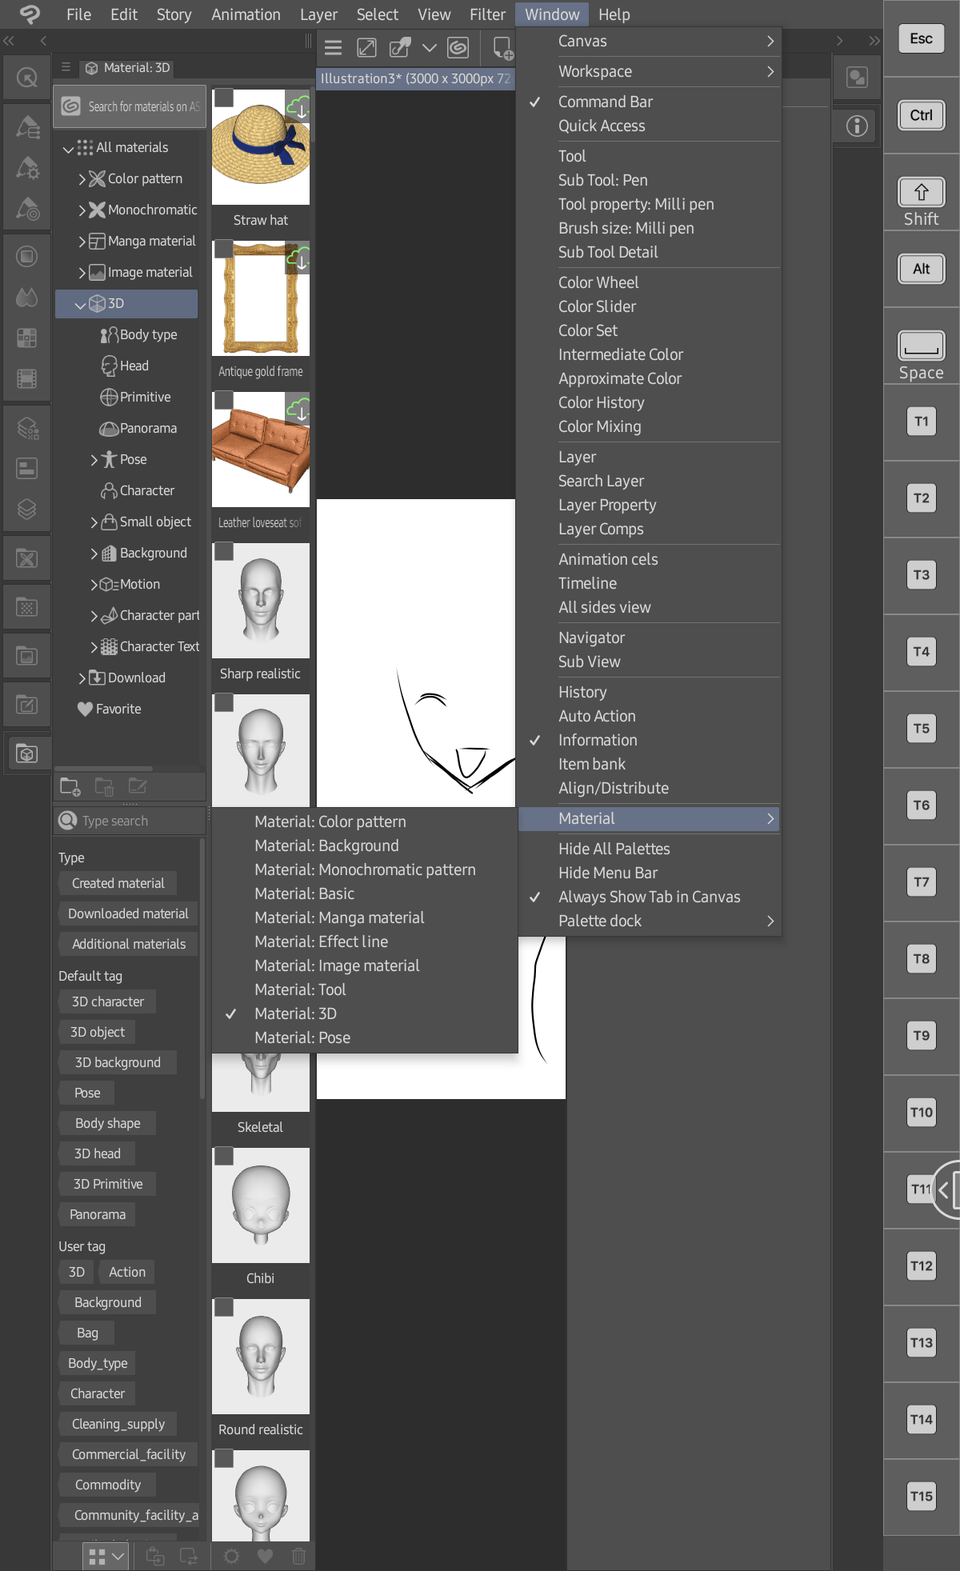Screen dimensions: 960x1571
Task: Open the Color Wheel palette icon in sidebar
Action: [x=27, y=256]
